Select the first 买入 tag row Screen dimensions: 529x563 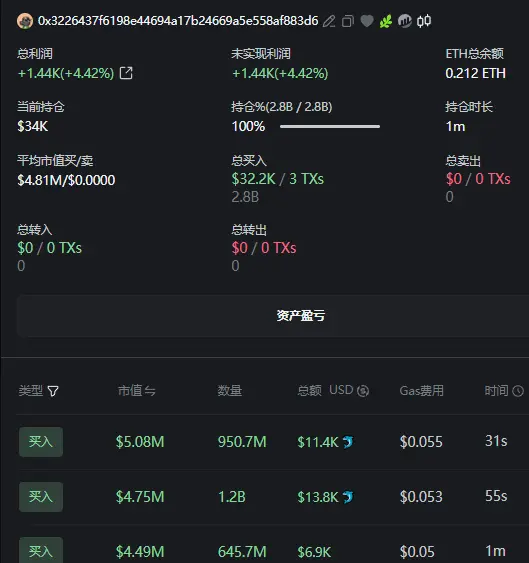(41, 442)
